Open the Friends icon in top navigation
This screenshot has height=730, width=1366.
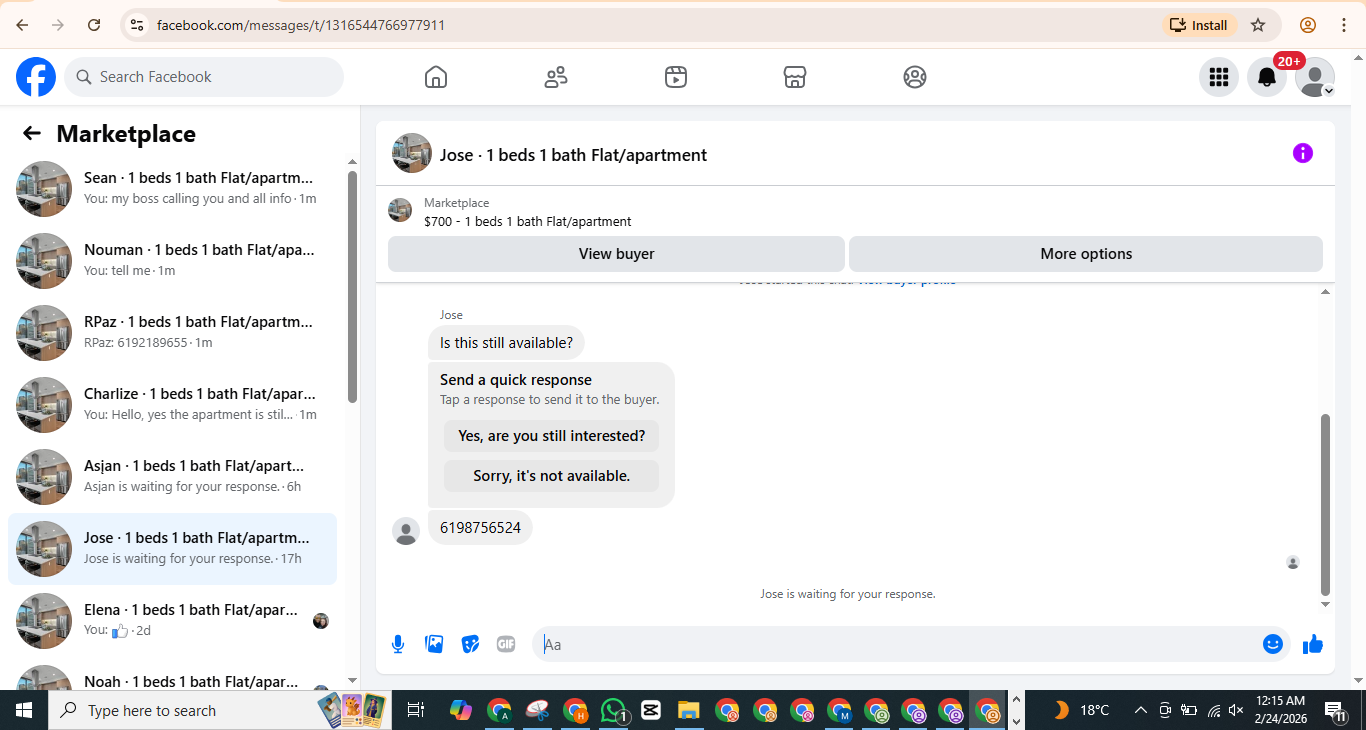coord(556,77)
